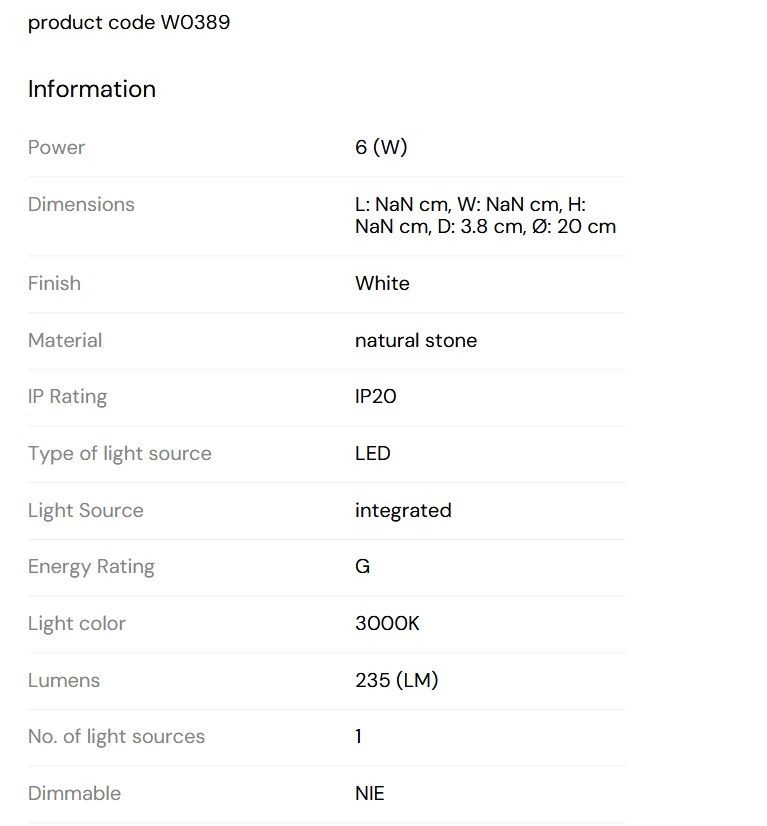Click the No. of light sources label
Viewport: 767px width, 826px height.
click(x=116, y=736)
